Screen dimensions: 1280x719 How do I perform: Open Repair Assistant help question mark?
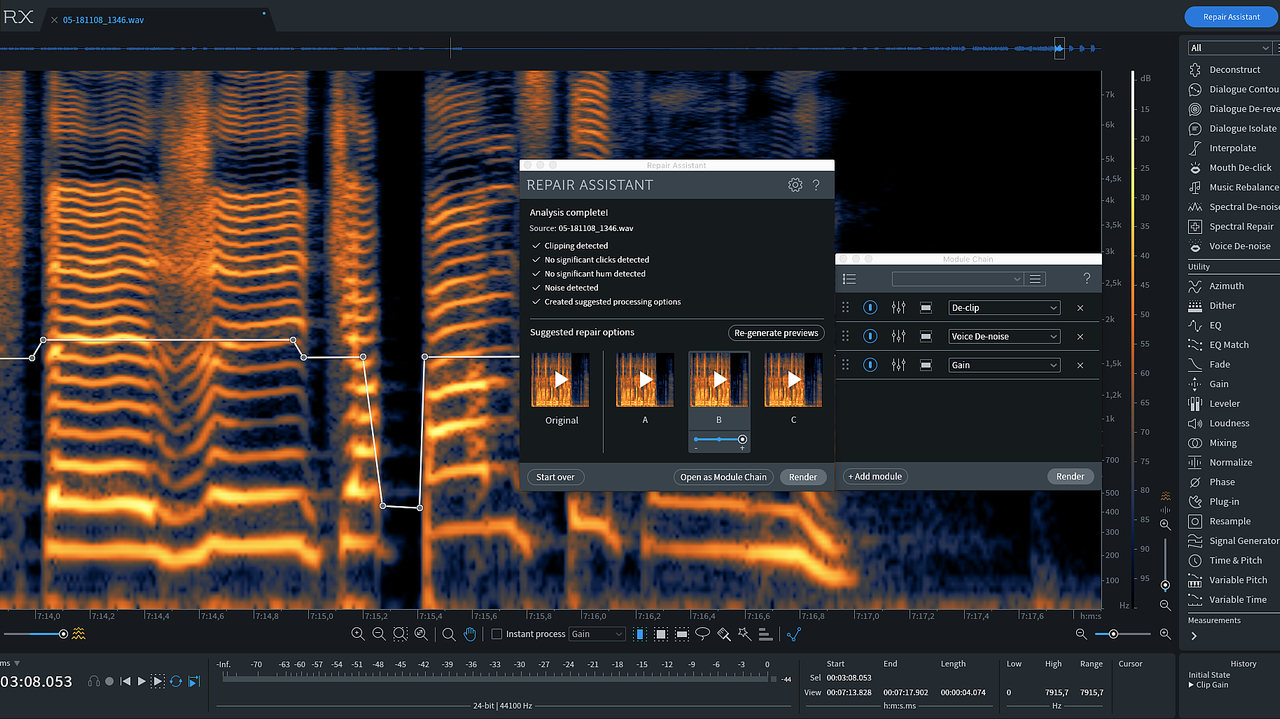816,185
